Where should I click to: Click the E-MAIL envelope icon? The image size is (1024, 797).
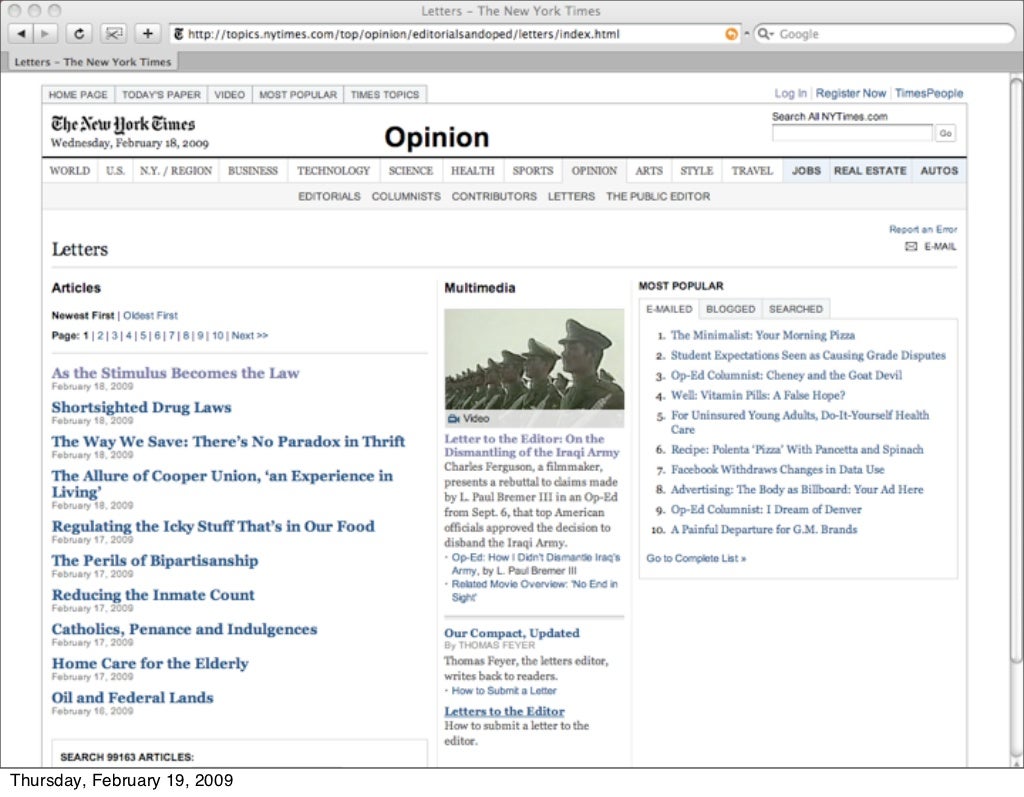click(x=911, y=246)
